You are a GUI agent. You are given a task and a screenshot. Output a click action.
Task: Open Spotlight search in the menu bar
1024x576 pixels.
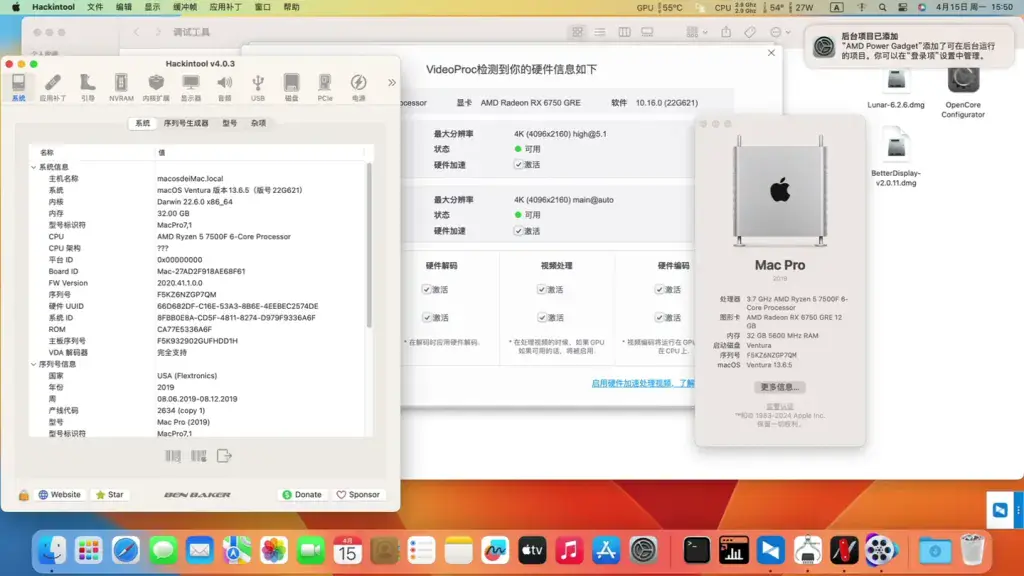882,7
